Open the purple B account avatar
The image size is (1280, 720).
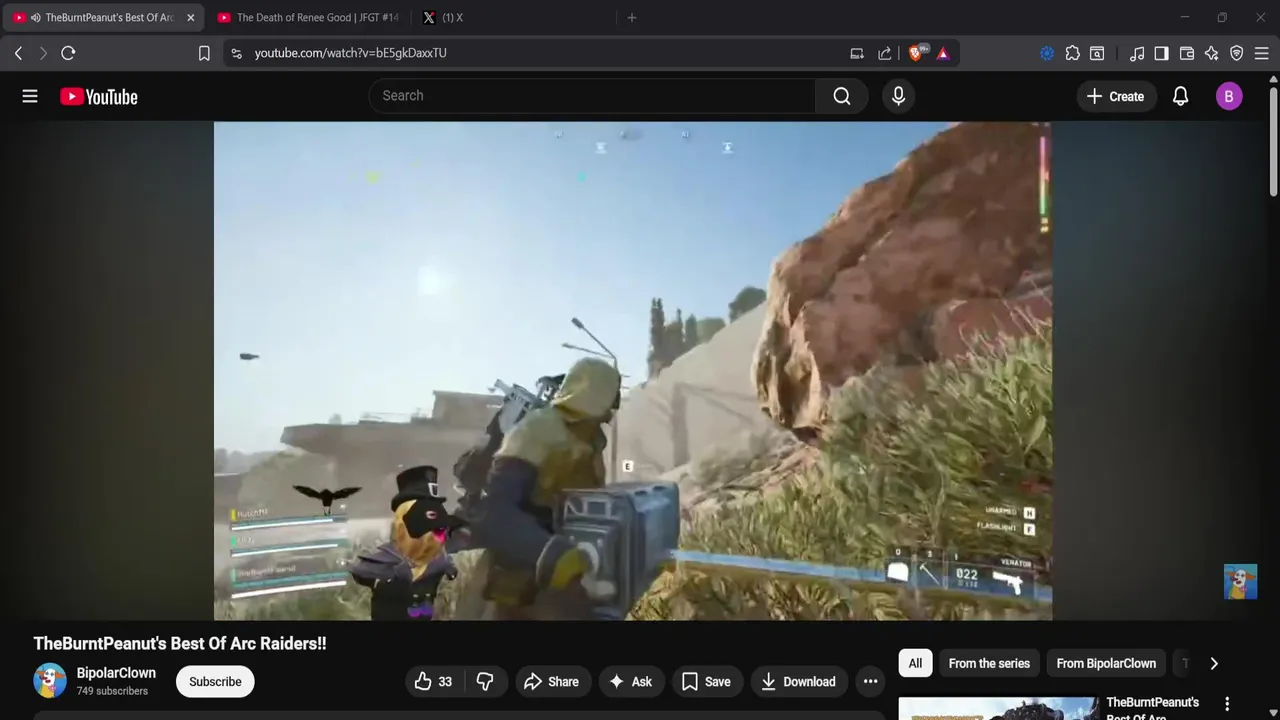pyautogui.click(x=1229, y=96)
